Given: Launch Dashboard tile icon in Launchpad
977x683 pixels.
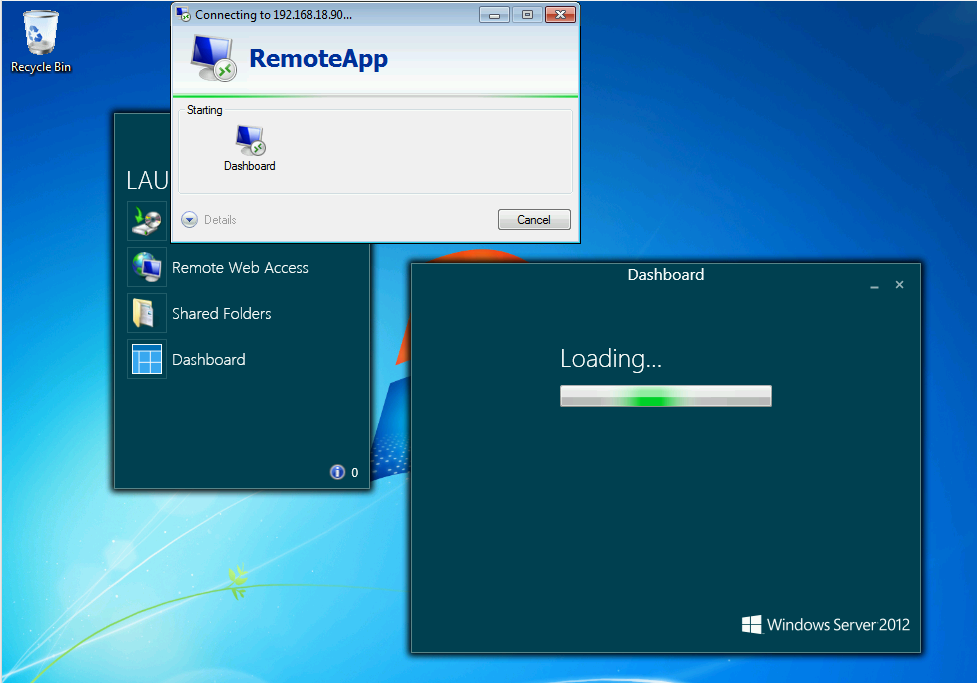Looking at the screenshot, I should (147, 359).
